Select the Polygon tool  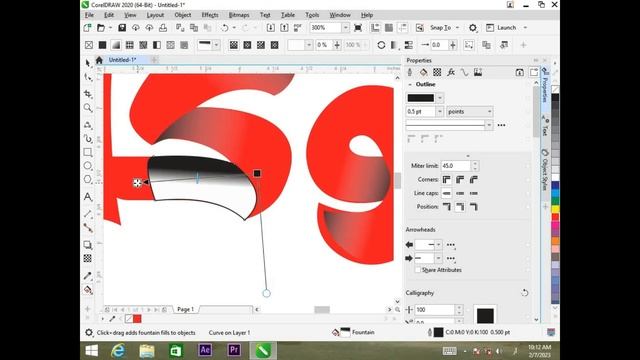click(x=88, y=180)
